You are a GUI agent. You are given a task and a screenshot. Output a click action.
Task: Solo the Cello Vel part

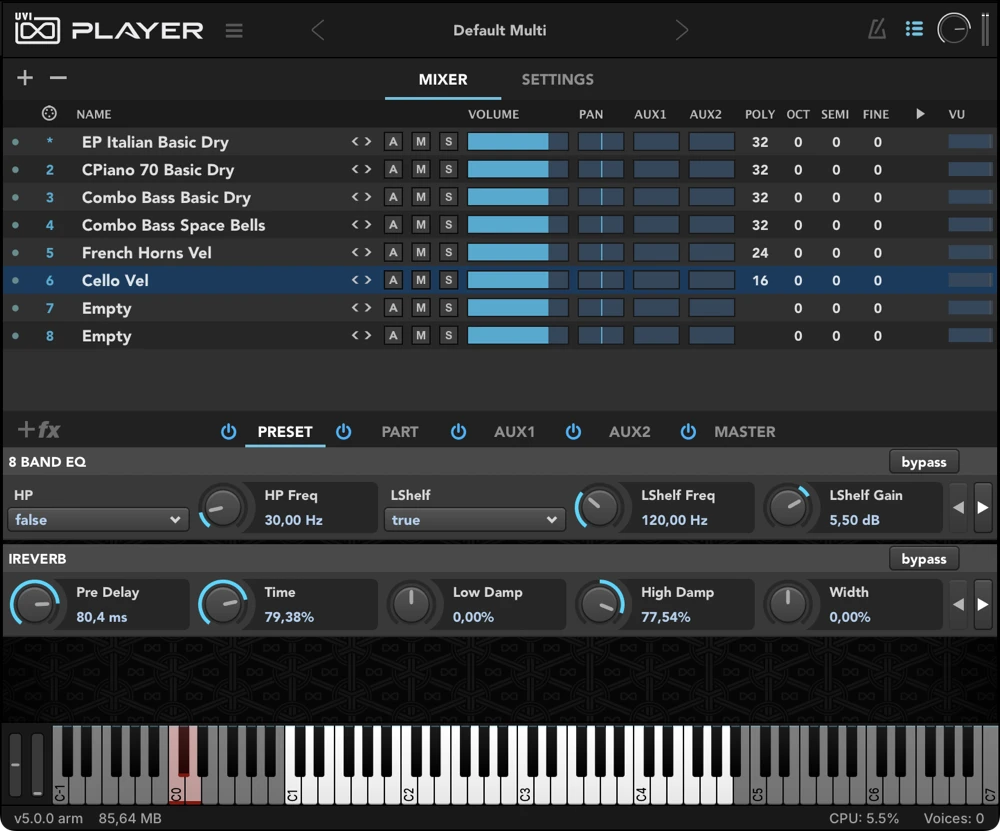coord(448,280)
